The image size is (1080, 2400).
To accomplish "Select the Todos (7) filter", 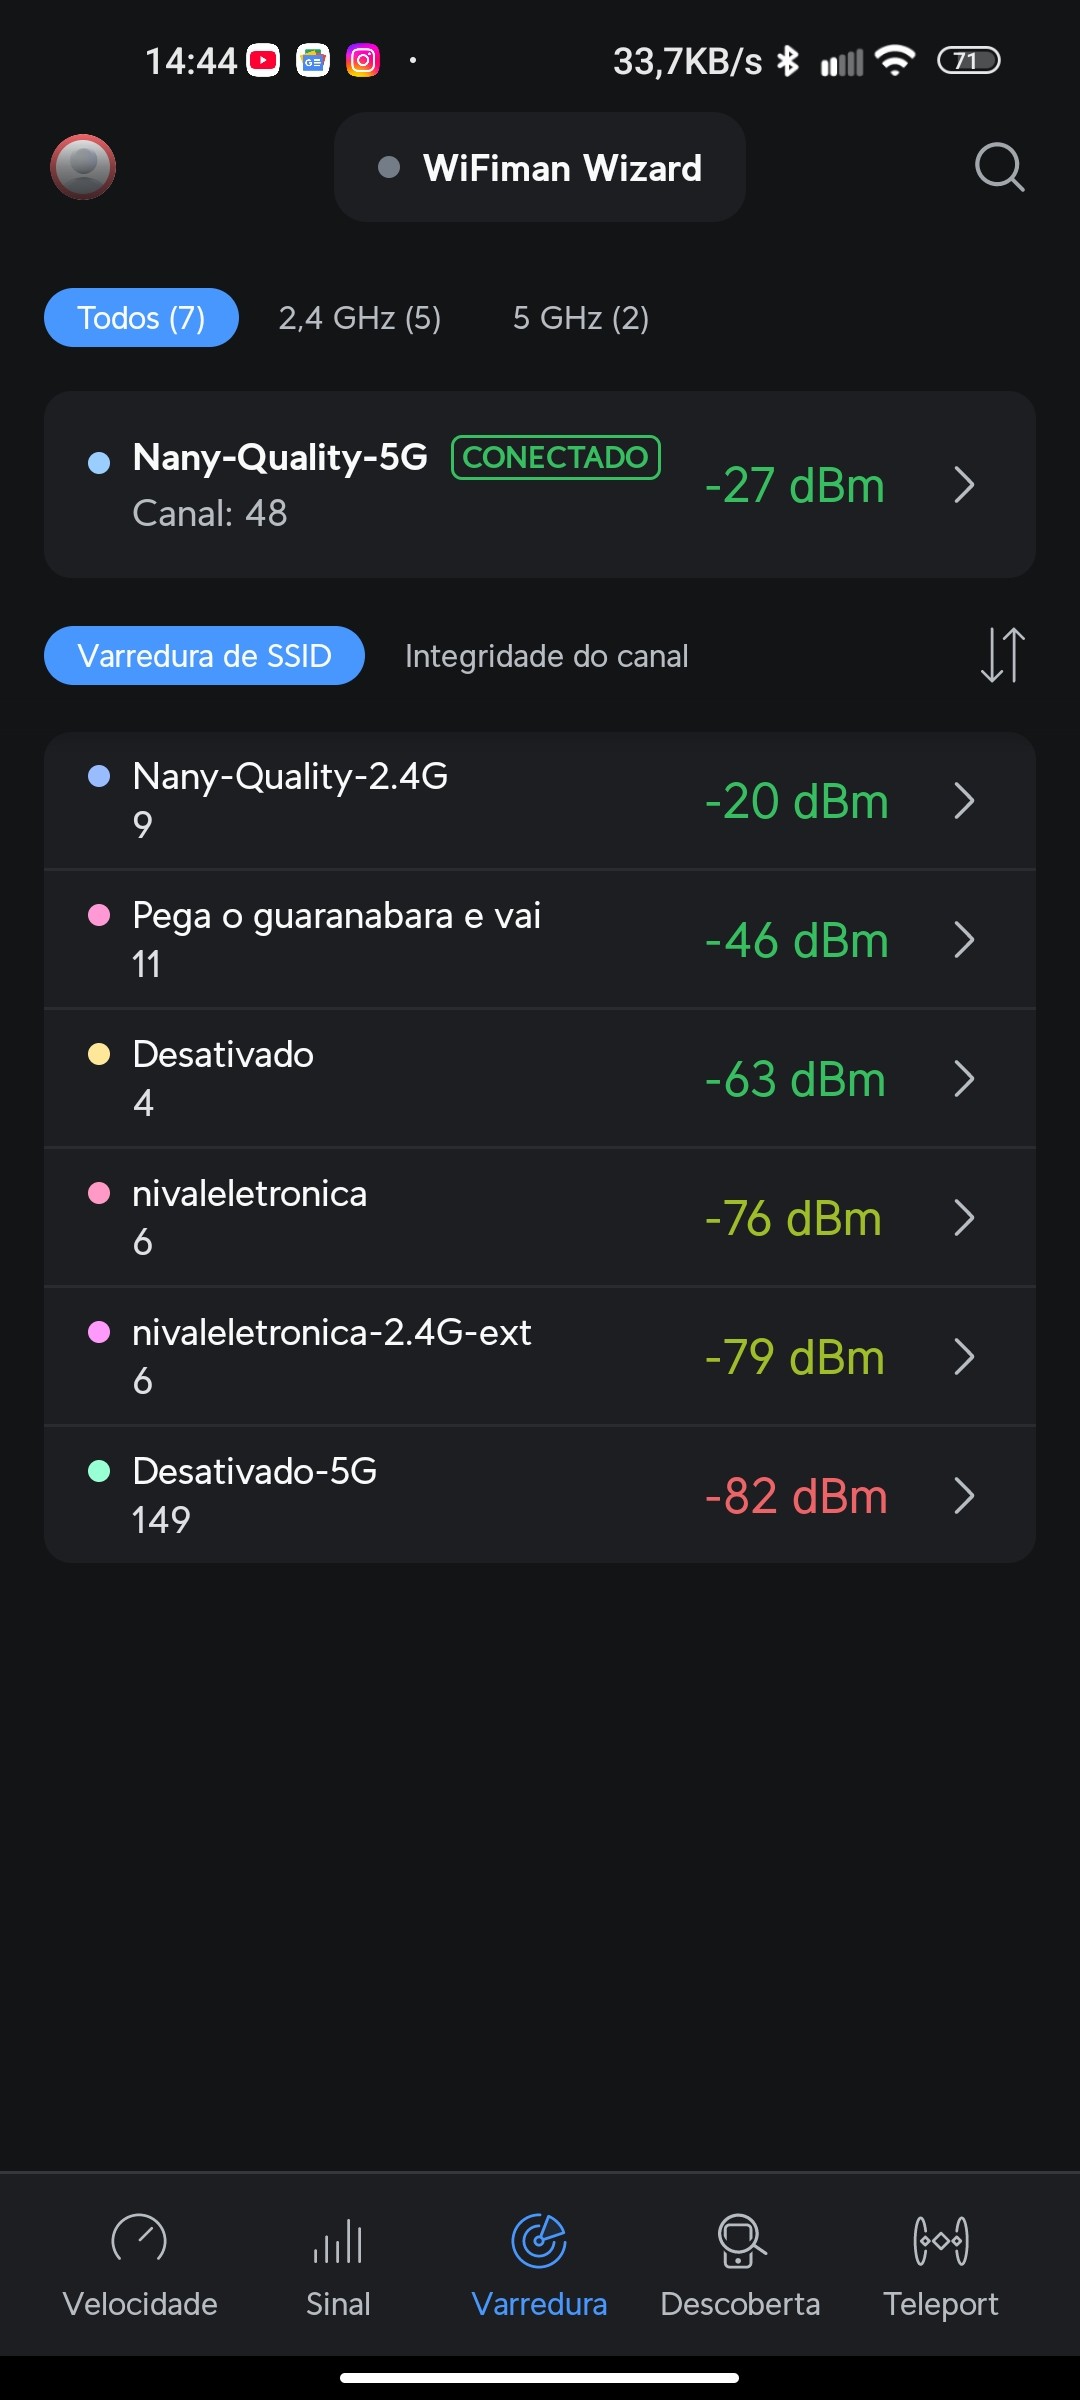I will pos(141,318).
